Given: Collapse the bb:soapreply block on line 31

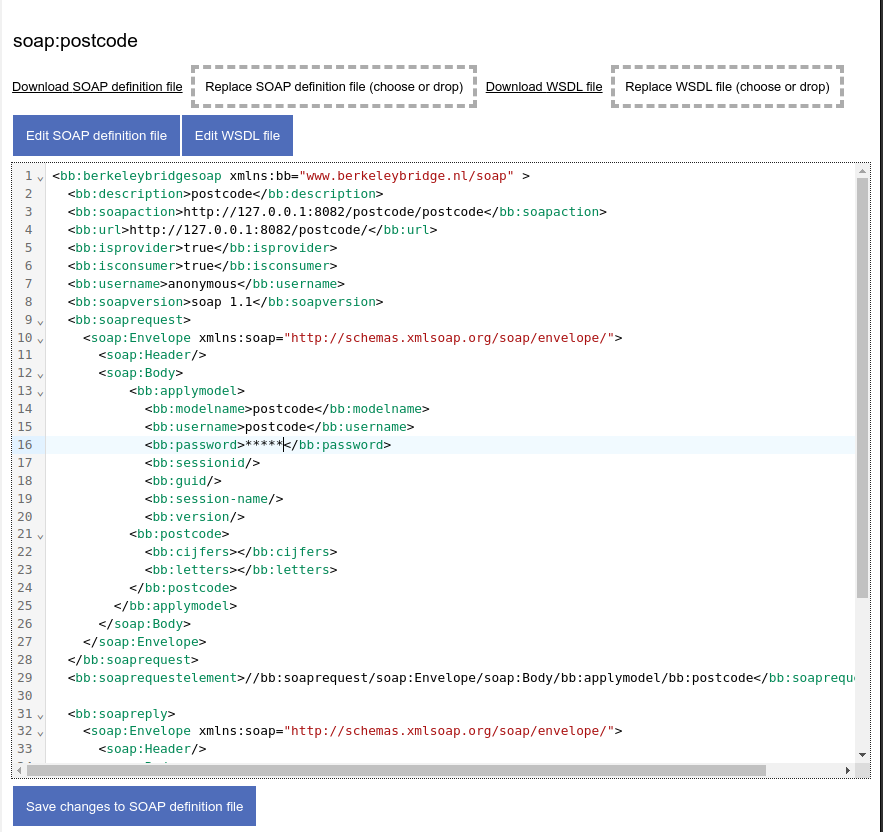Looking at the screenshot, I should coord(40,716).
